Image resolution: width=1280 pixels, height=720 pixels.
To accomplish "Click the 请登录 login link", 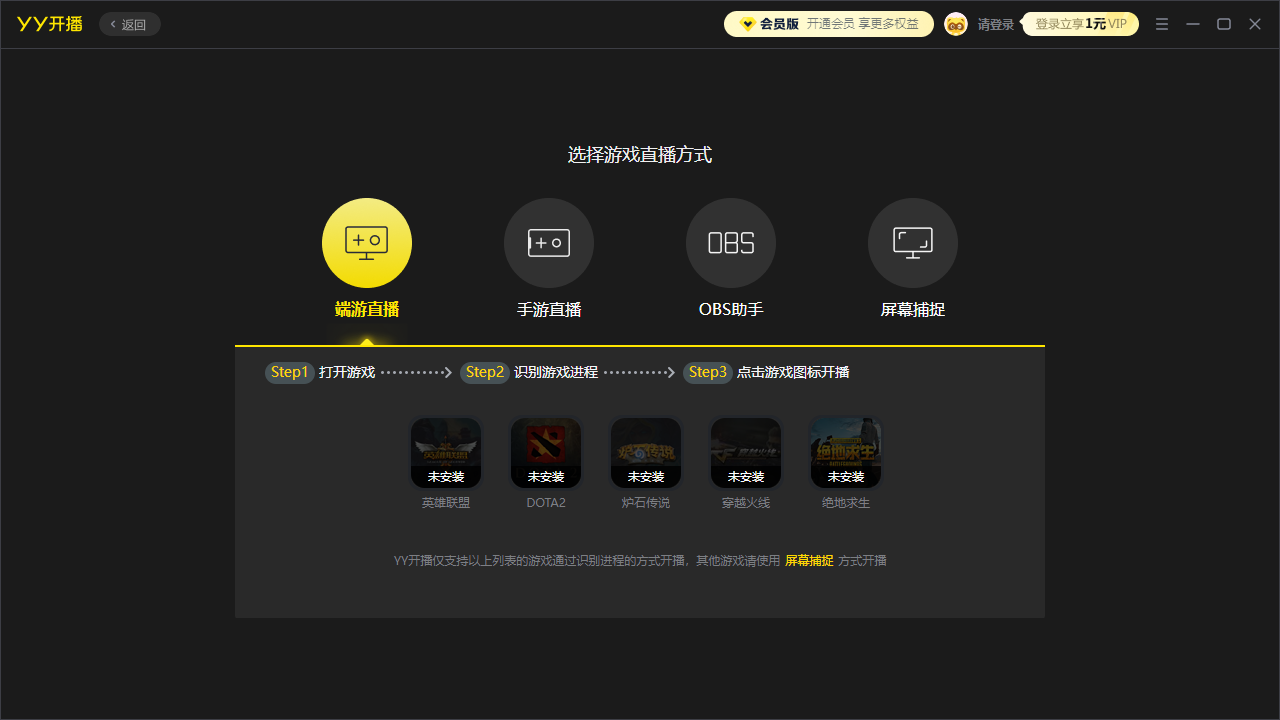I will (x=996, y=24).
